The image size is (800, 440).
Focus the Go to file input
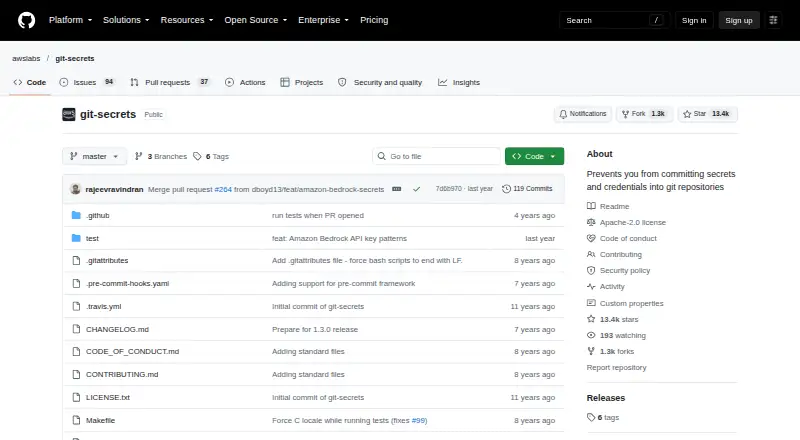[437, 156]
